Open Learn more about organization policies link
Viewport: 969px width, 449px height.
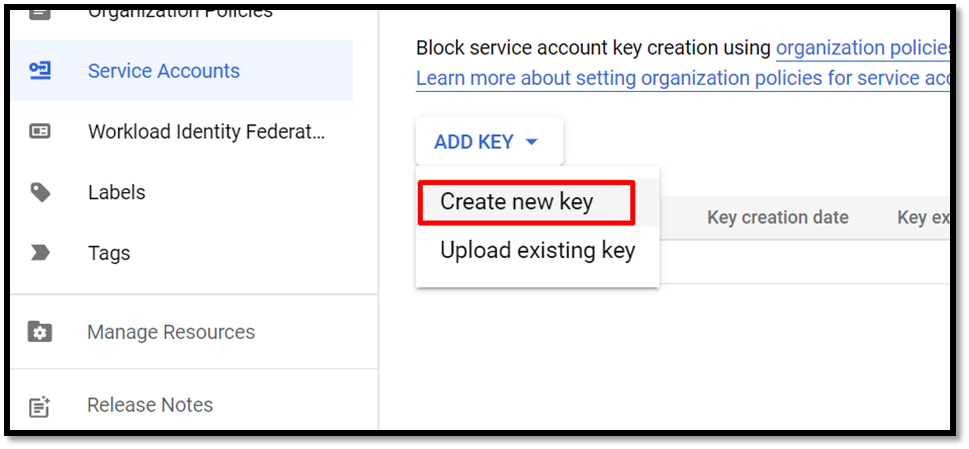tap(682, 79)
